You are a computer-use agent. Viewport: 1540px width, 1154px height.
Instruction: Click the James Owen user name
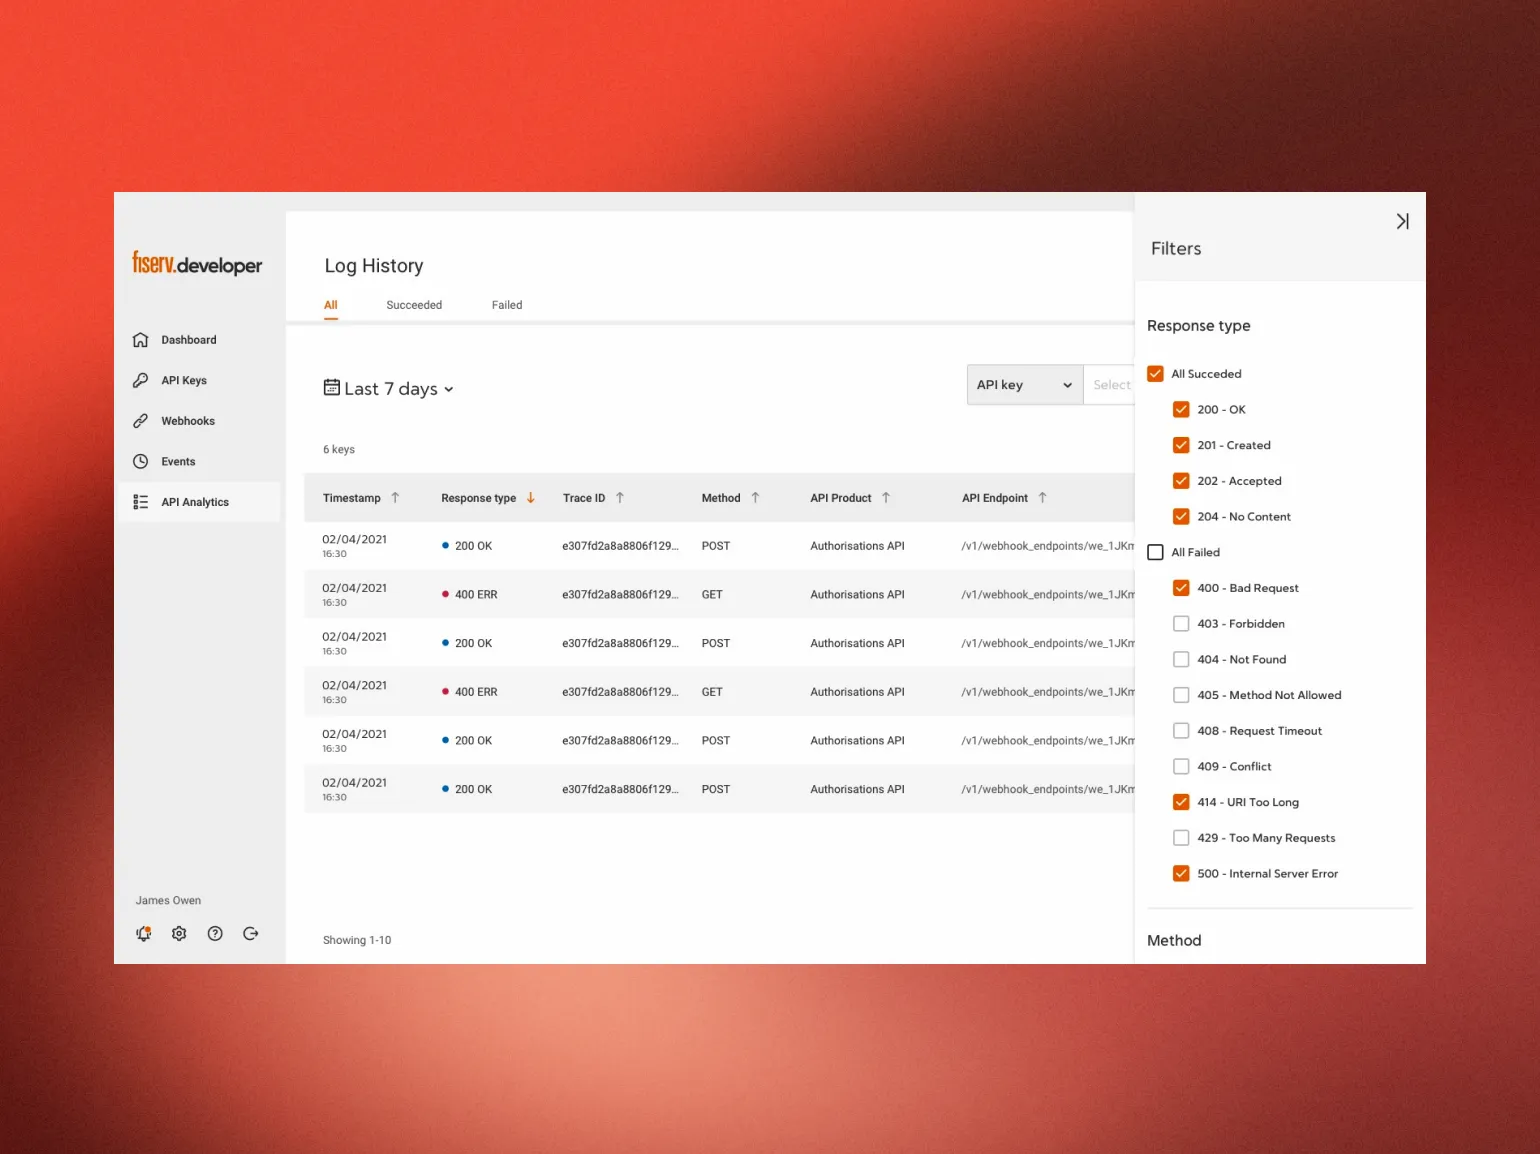[168, 900]
